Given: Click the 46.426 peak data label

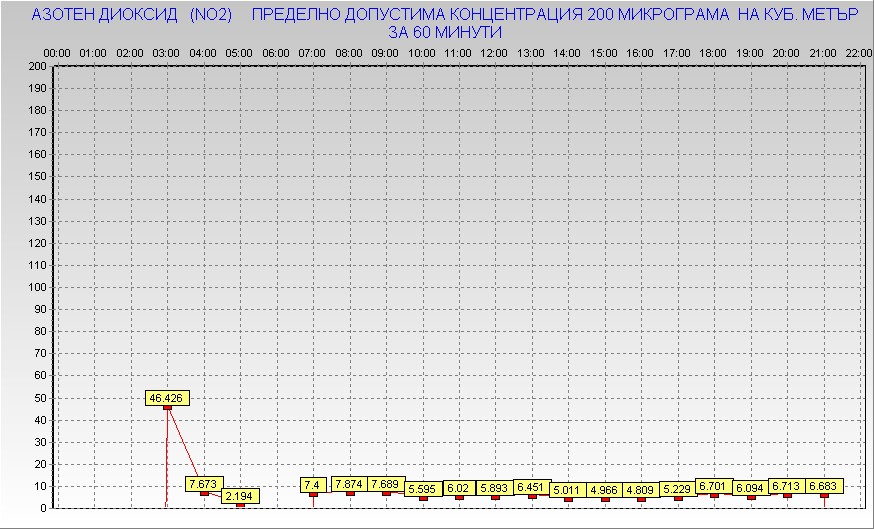Looking at the screenshot, I should click(x=167, y=397).
